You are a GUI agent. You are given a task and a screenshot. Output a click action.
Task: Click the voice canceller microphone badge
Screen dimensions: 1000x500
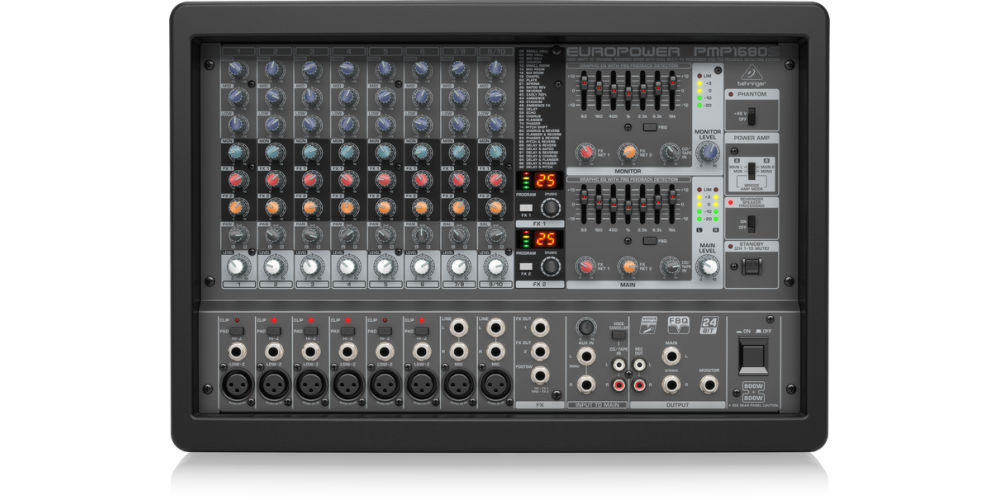click(x=649, y=325)
